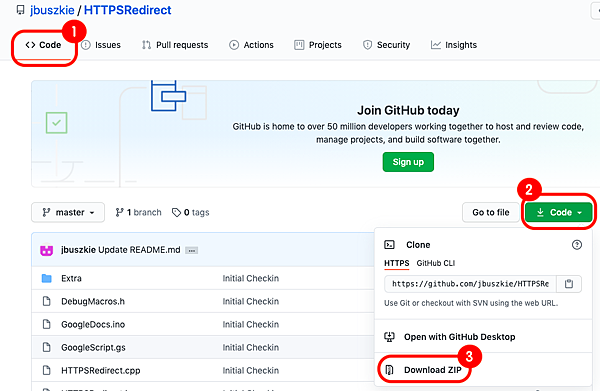The image size is (600, 391).
Task: Copy the clone URL with clipboard icon
Action: (569, 284)
